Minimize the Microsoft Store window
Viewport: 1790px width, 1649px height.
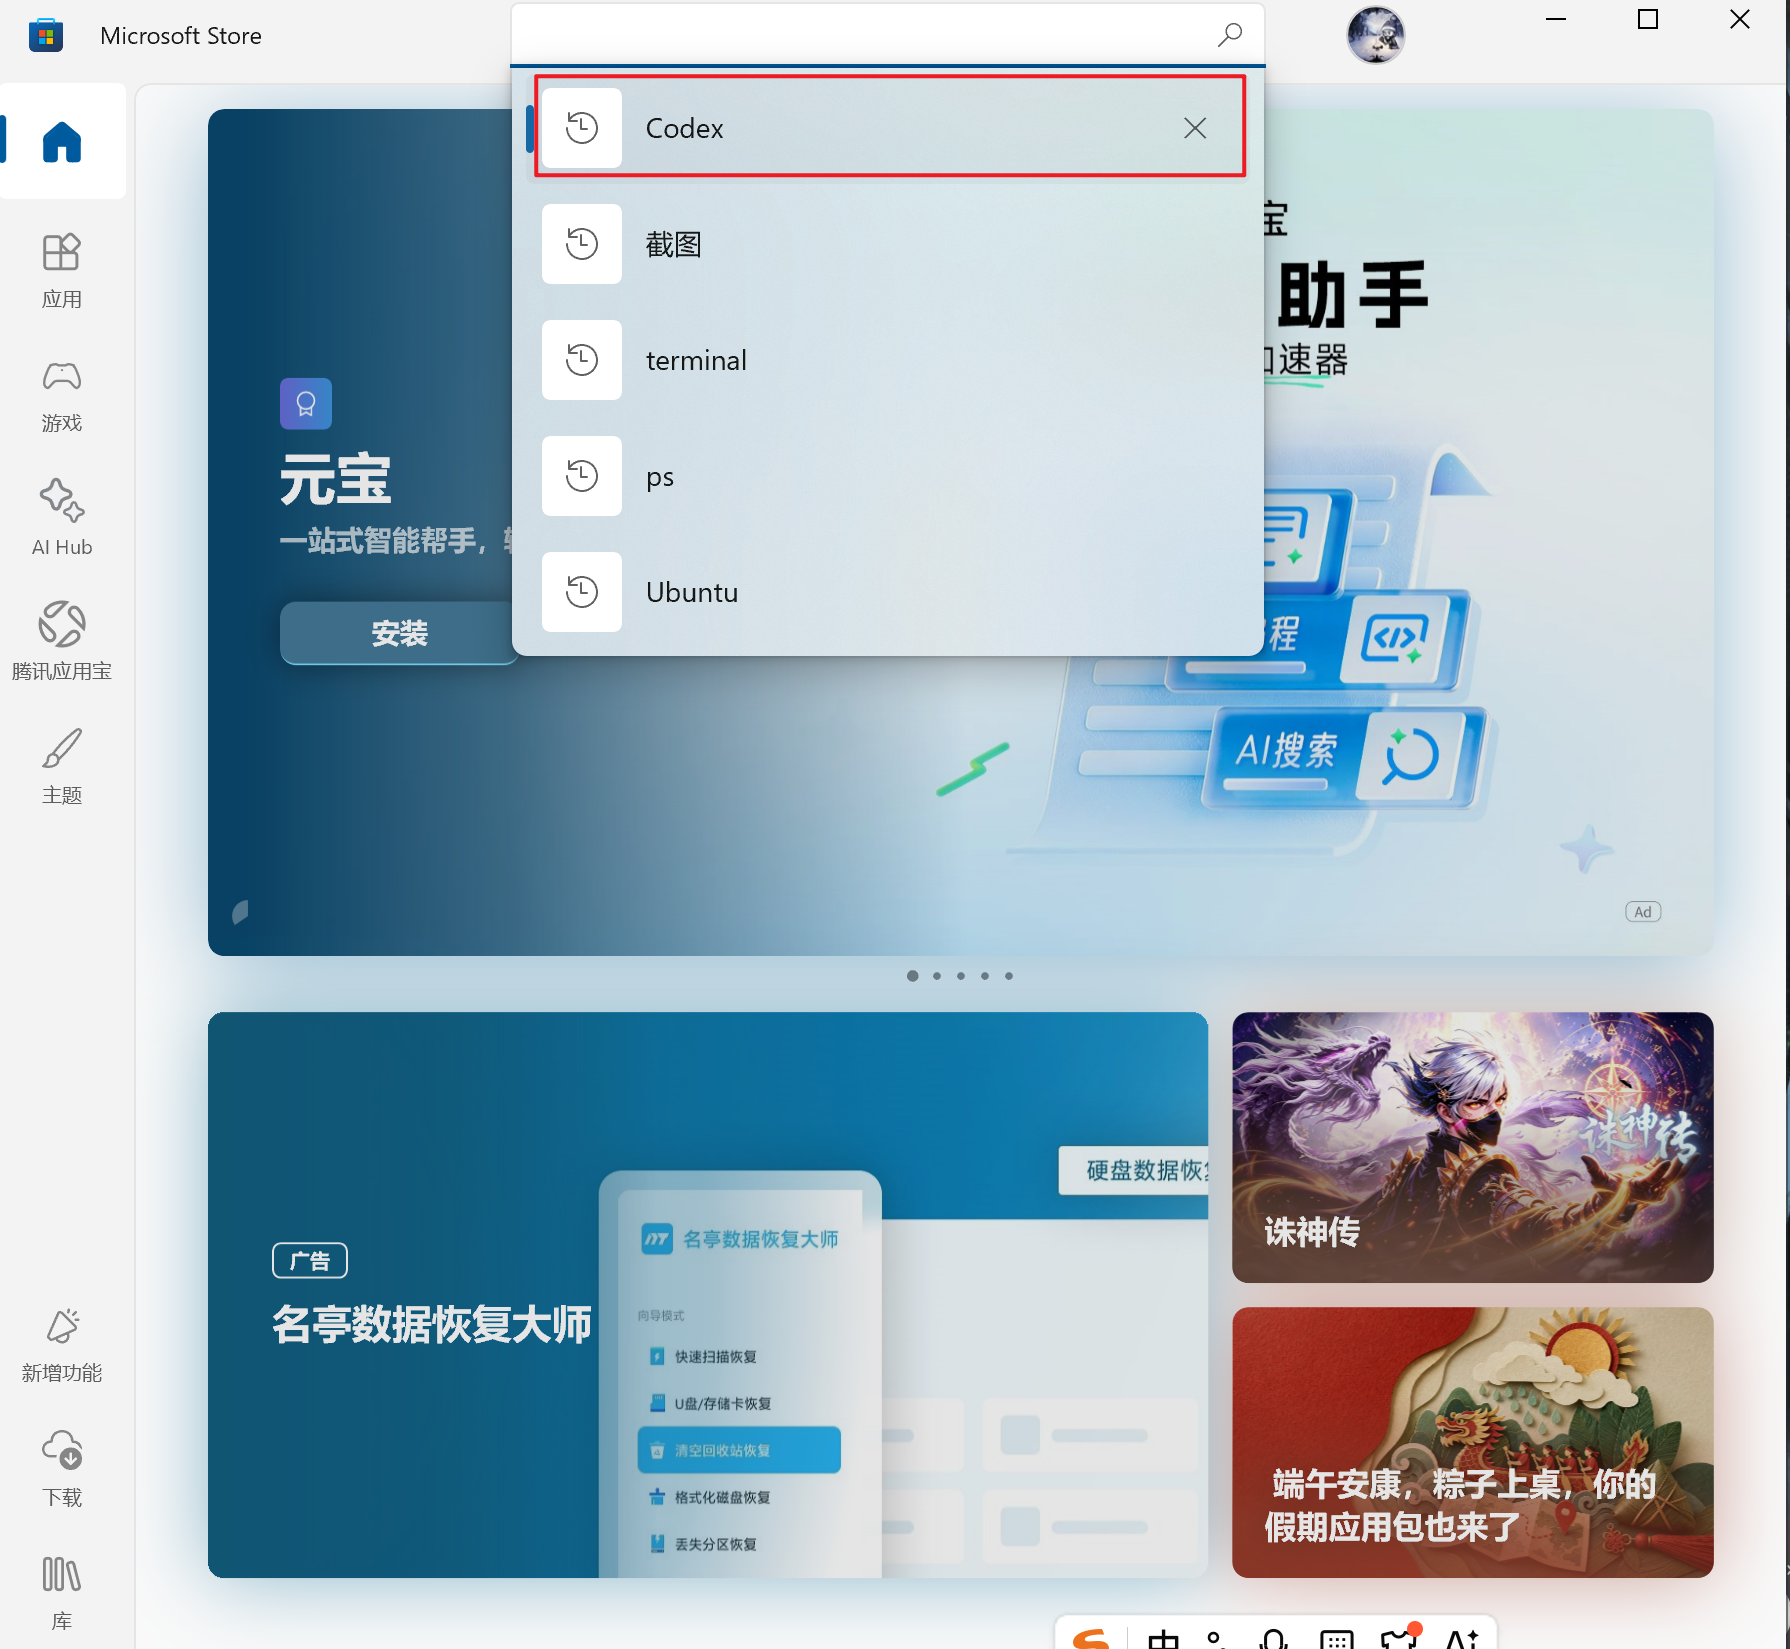tap(1556, 20)
